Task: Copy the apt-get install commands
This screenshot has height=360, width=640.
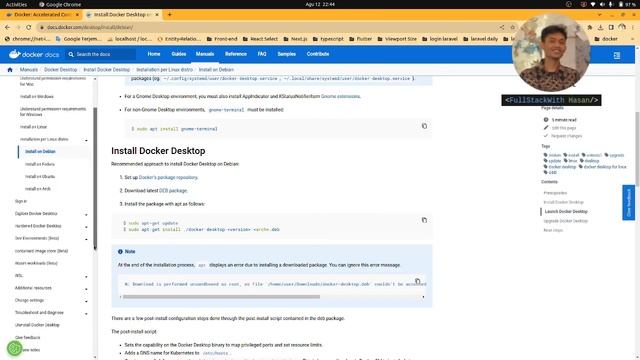Action: [424, 220]
